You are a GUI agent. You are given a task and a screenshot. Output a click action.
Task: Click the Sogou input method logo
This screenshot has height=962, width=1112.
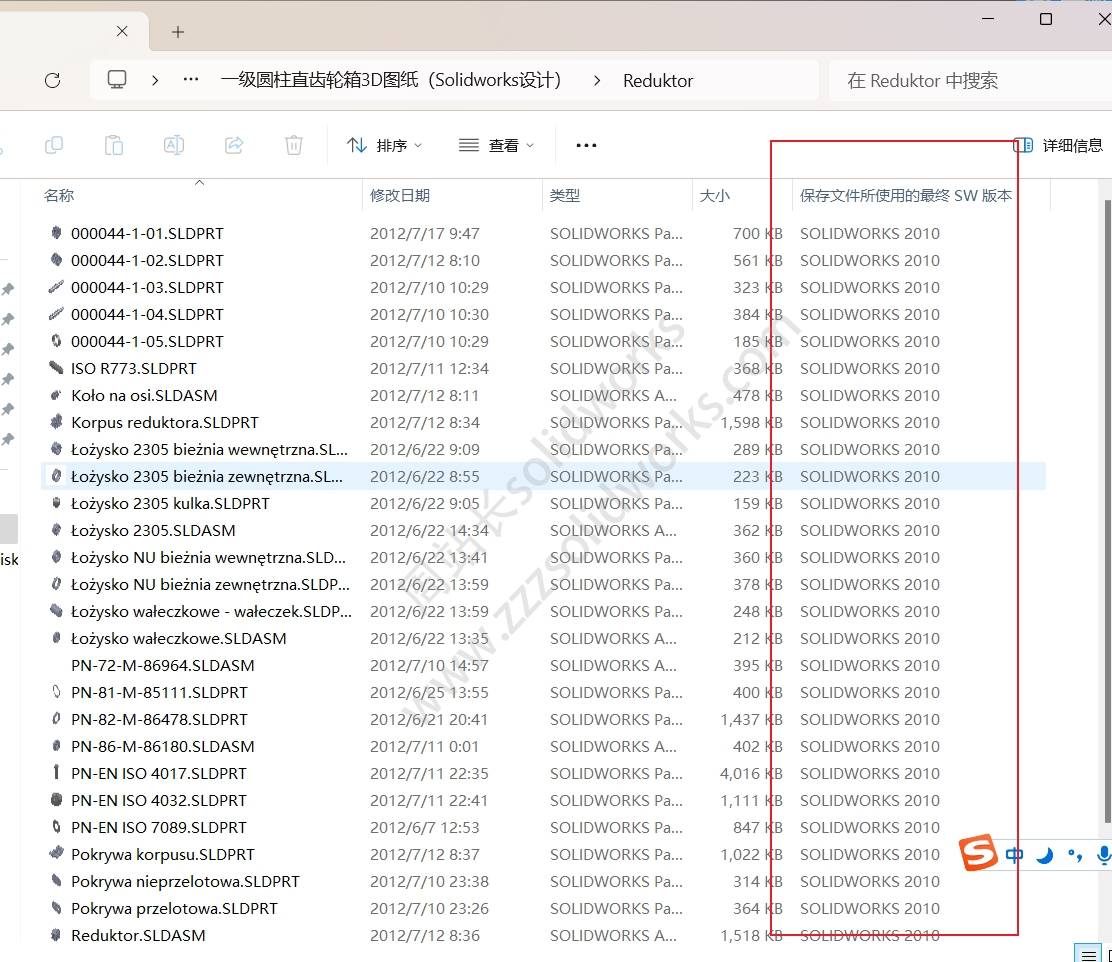pyautogui.click(x=979, y=854)
